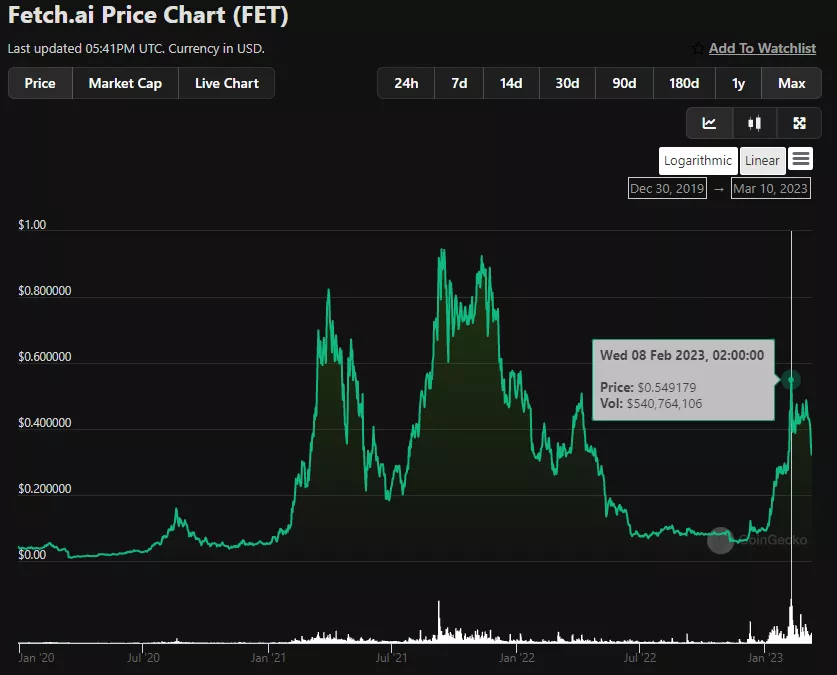
Task: Enable Linear scale
Action: coord(762,161)
